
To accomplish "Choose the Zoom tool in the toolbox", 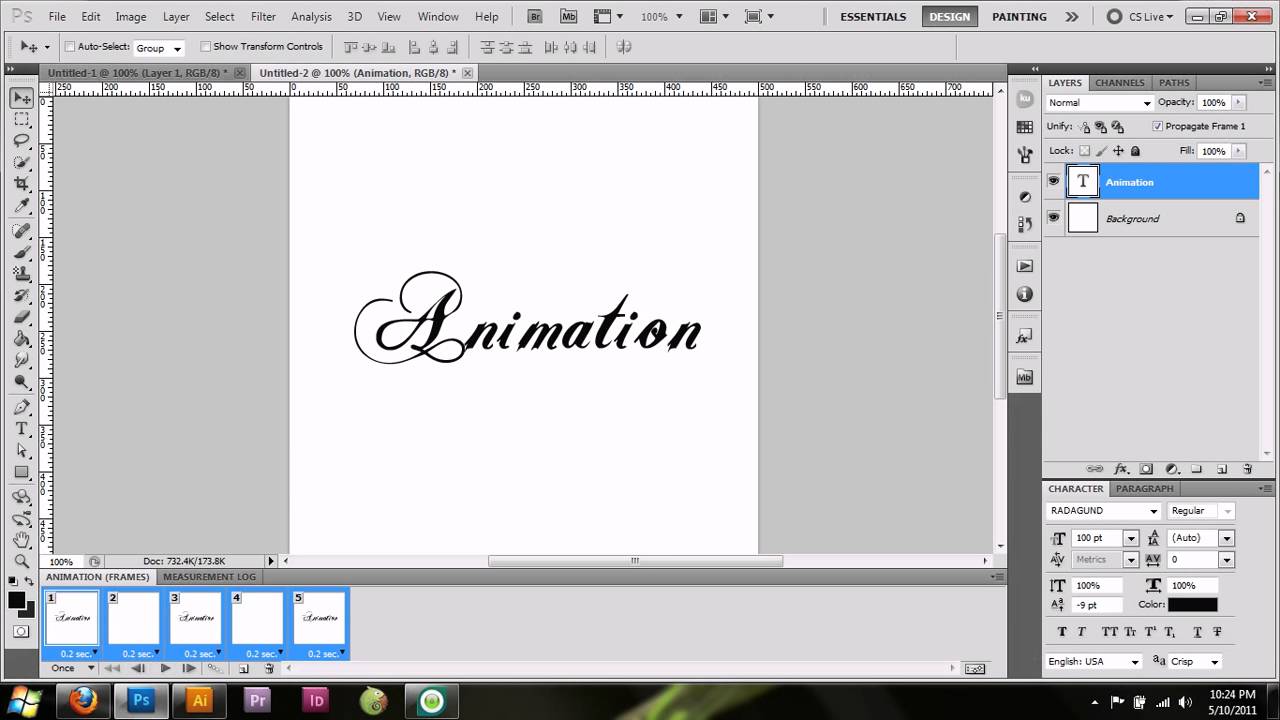I will 21,561.
